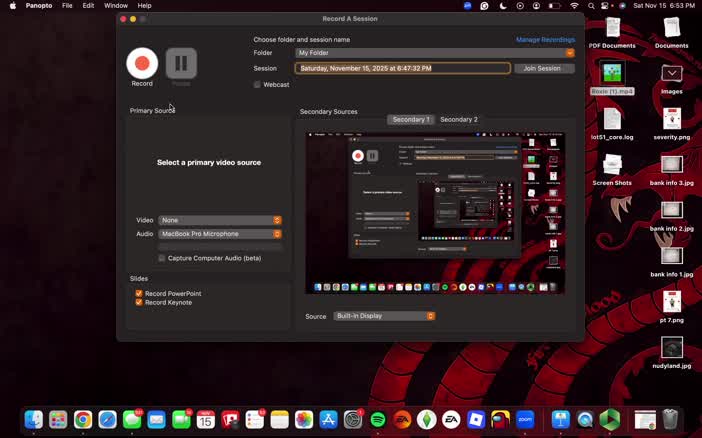This screenshot has width=702, height=438.
Task: Toggle Capture Computer Audio (beta)
Action: (162, 258)
